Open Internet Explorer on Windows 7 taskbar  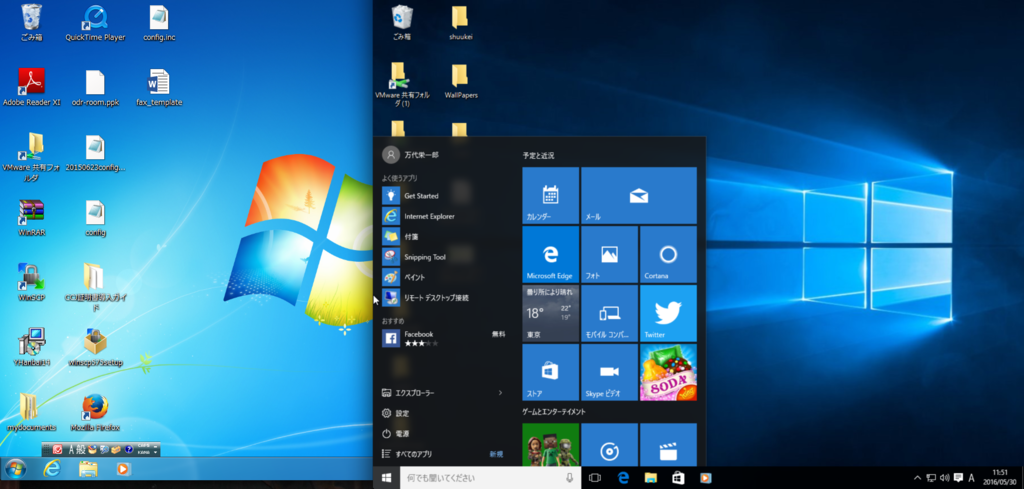(x=52, y=469)
